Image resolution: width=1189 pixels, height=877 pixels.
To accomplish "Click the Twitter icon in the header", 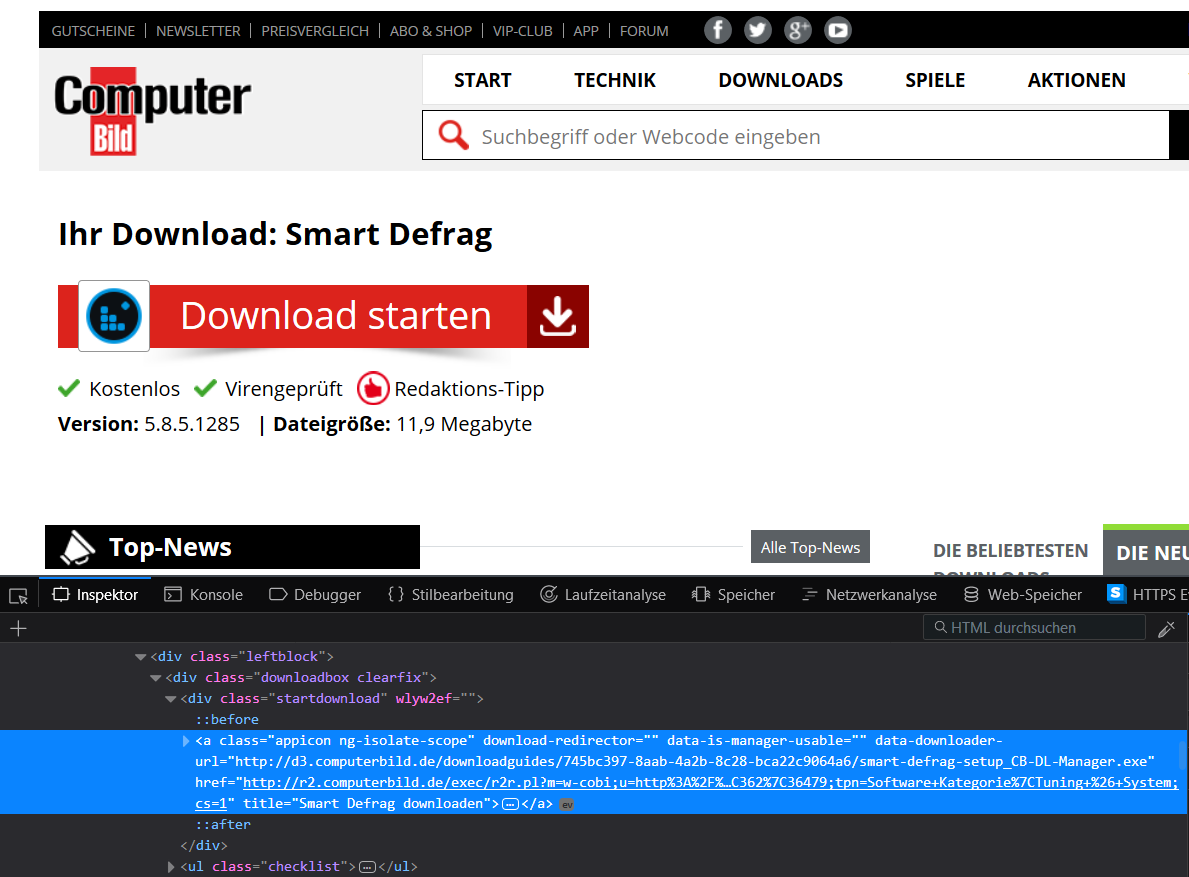I will click(758, 30).
